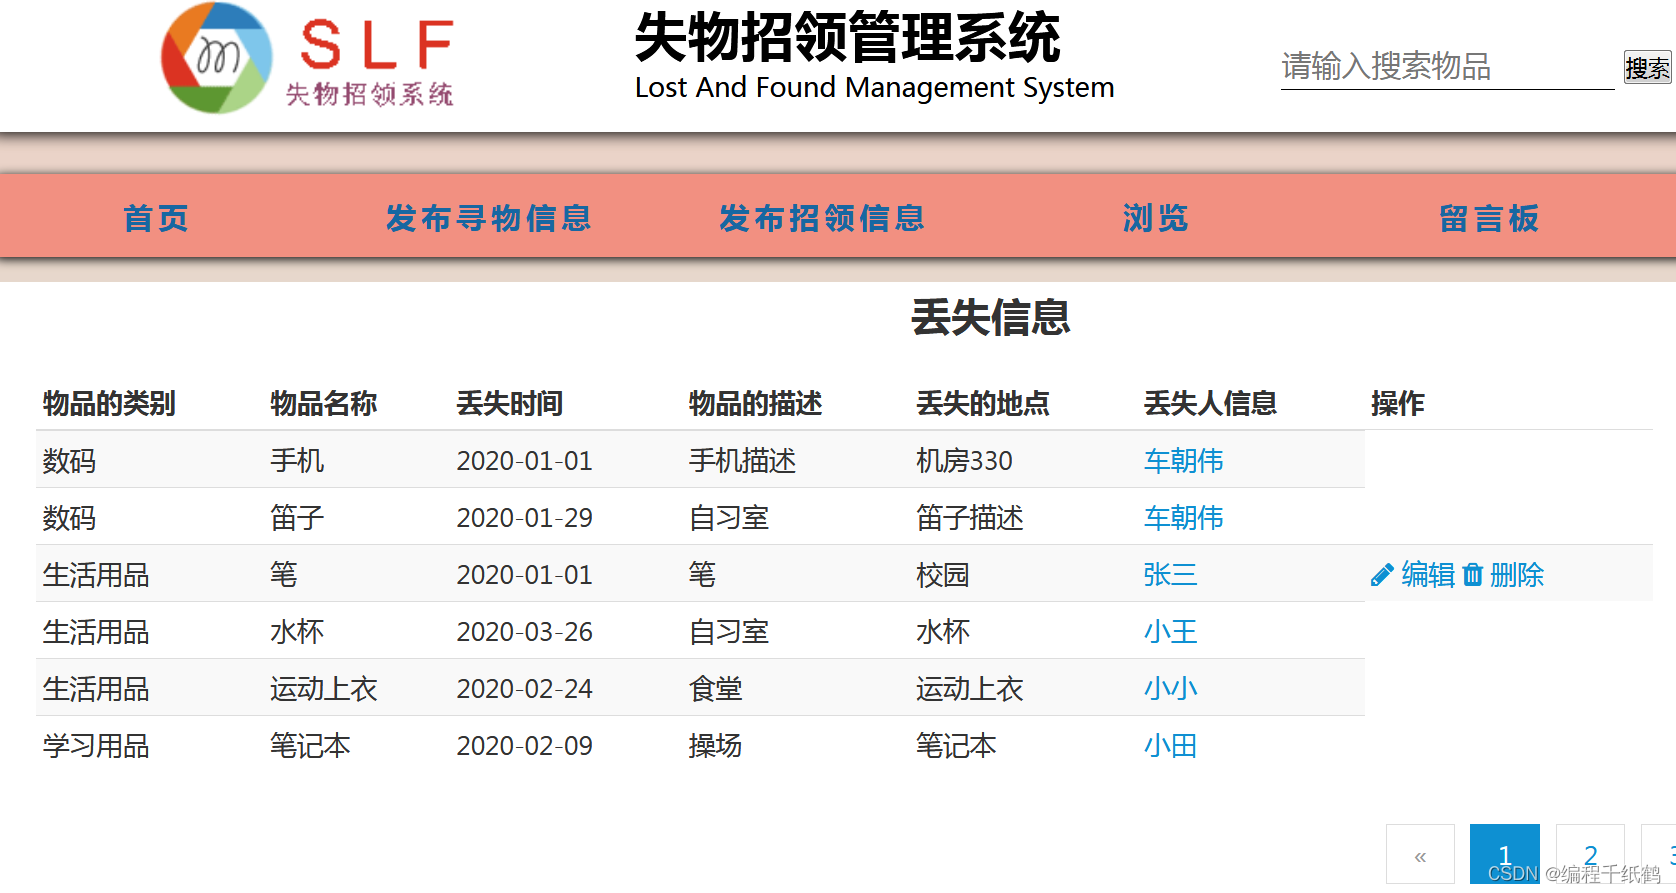The width and height of the screenshot is (1676, 893).
Task: Click 删除 link for the 笔 item
Action: 1517,575
